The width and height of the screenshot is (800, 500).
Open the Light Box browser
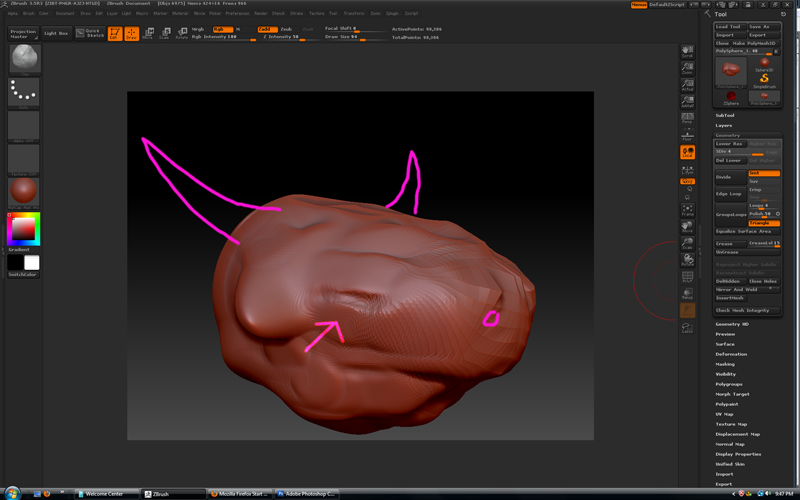(56, 33)
